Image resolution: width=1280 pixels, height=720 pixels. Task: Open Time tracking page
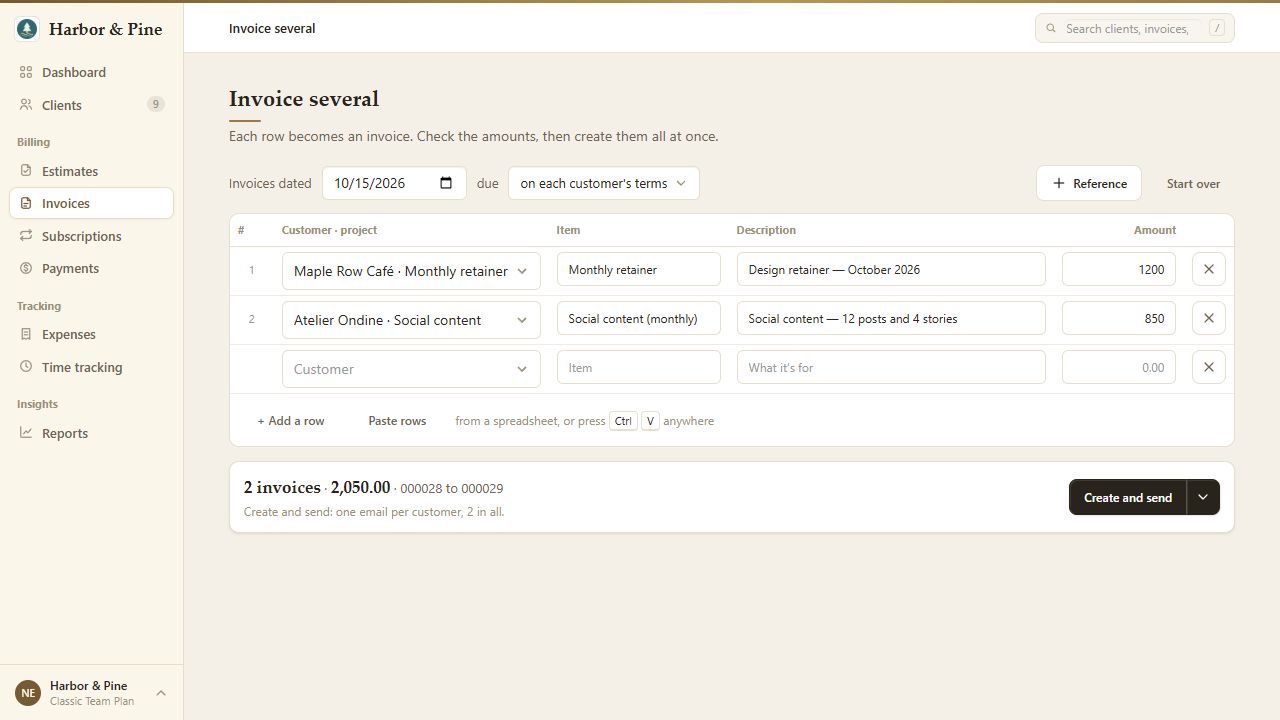coord(91,367)
